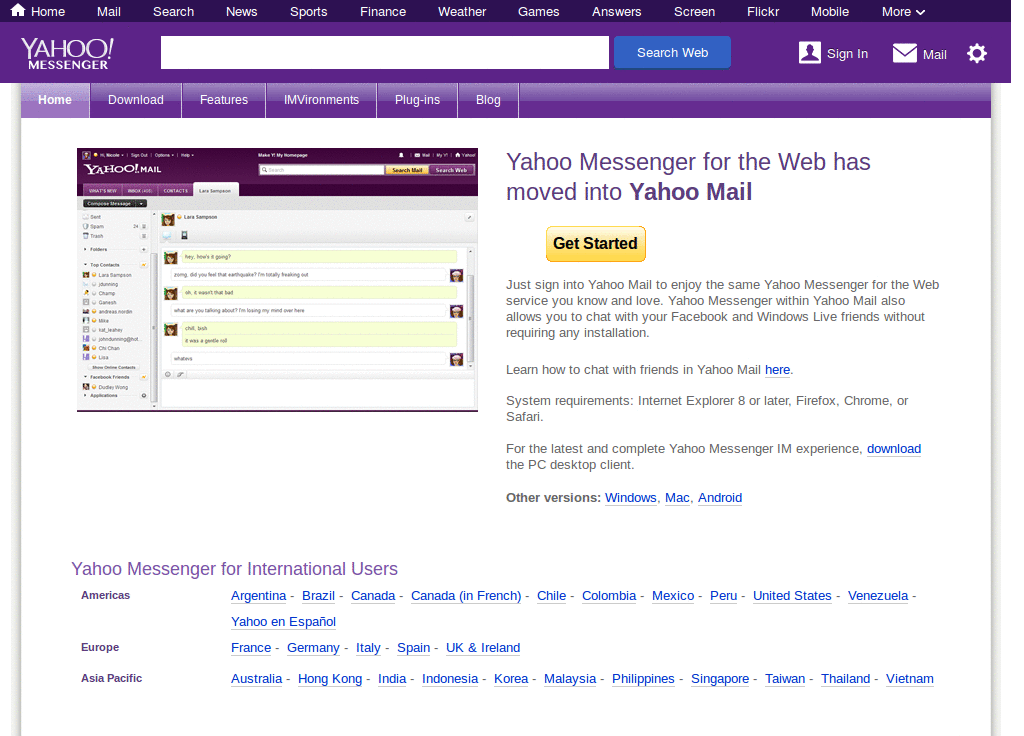Image resolution: width=1024 pixels, height=736 pixels.
Task: Open the Blog tab
Action: coord(488,100)
